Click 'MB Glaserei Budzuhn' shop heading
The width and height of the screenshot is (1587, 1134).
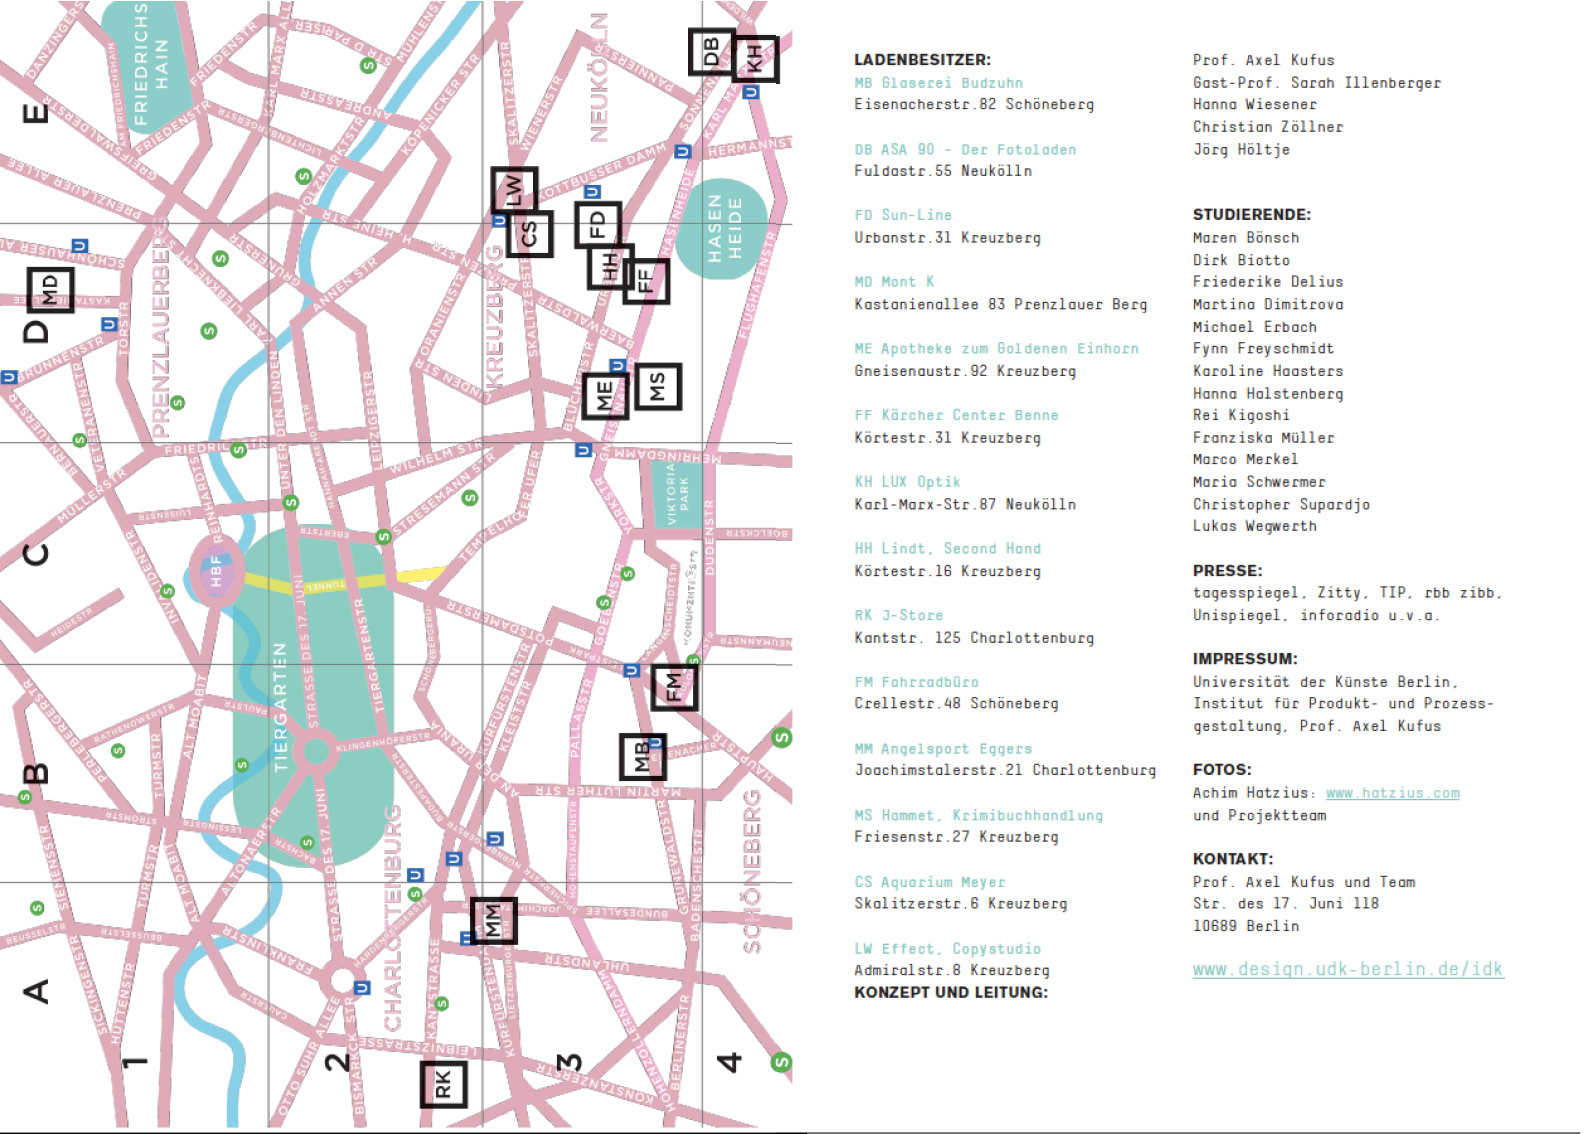tap(938, 83)
